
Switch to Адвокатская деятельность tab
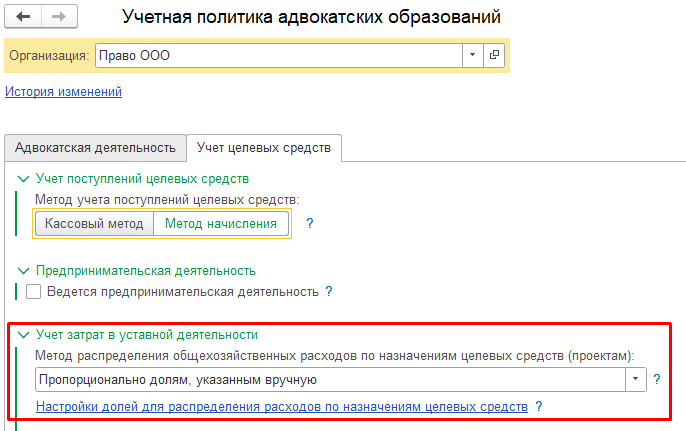(x=96, y=148)
